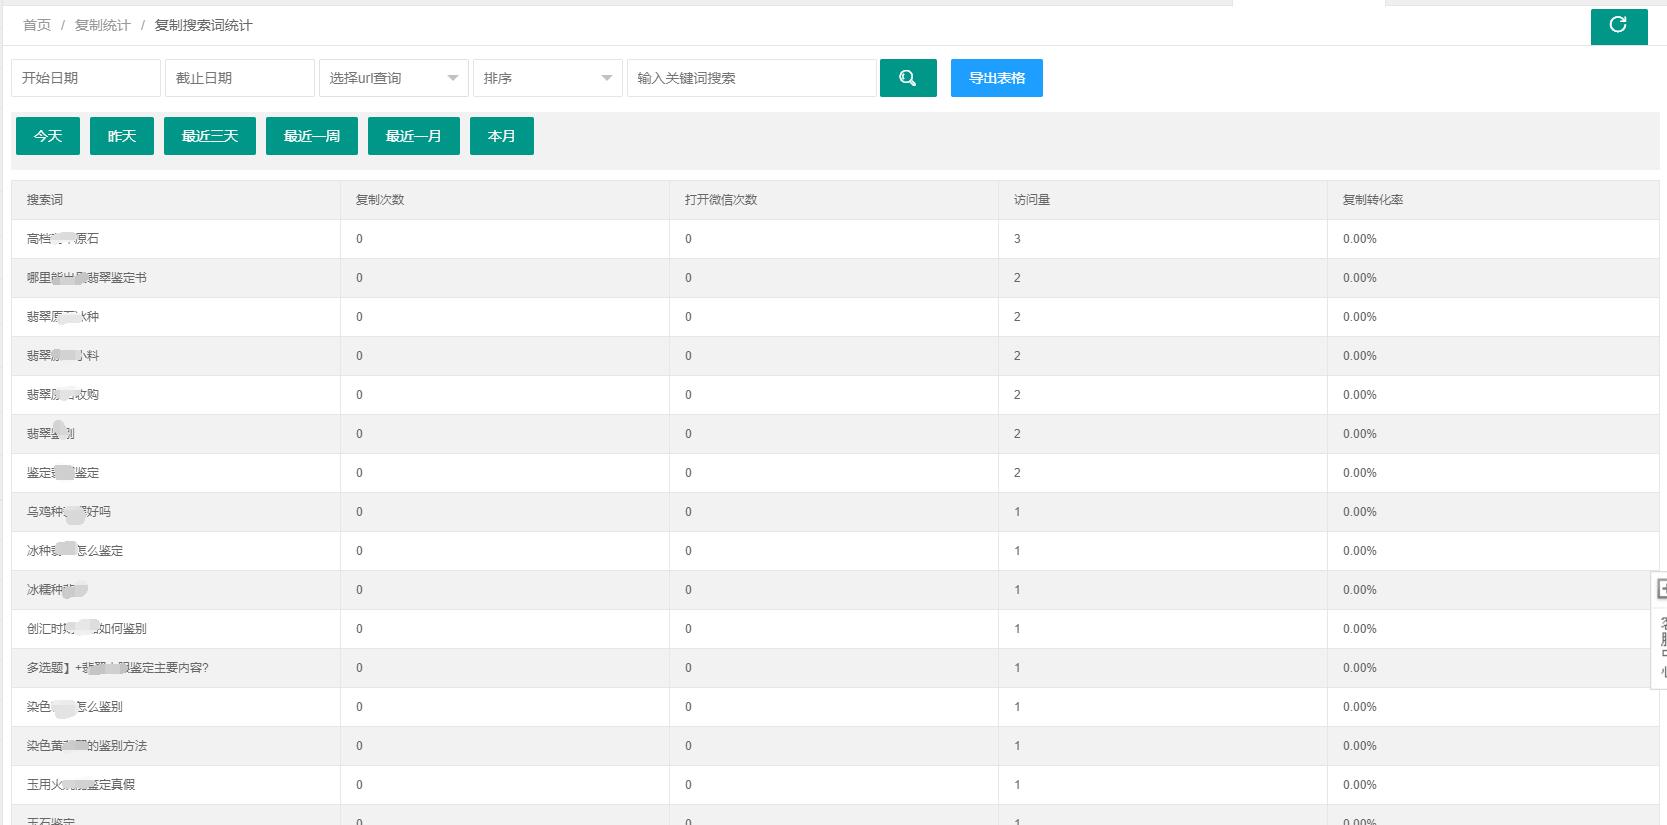The image size is (1667, 825).
Task: Pick the 最近一月 range button
Action: 413,136
